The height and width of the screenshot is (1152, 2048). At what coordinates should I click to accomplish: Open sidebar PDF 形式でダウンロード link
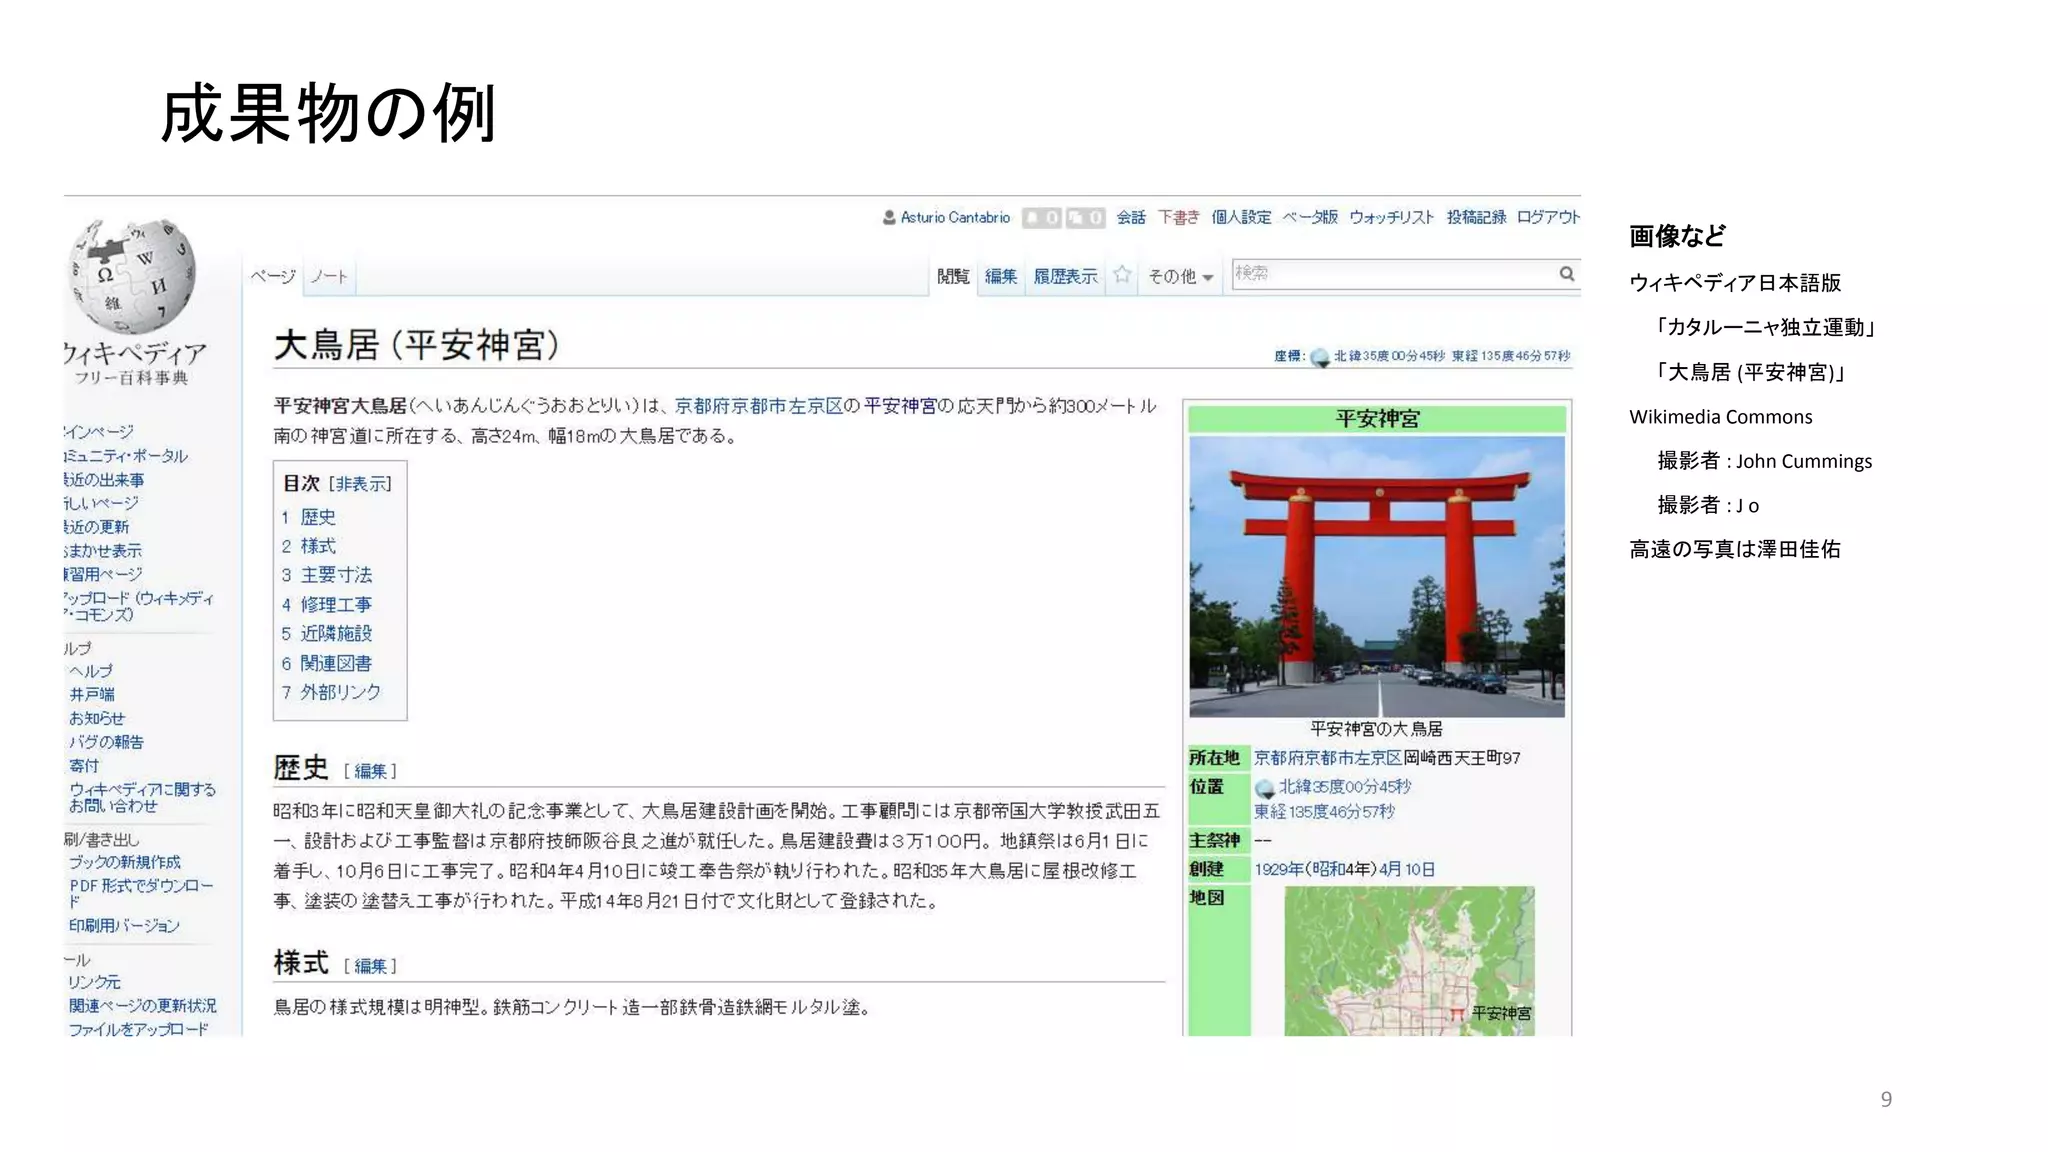tap(141, 893)
